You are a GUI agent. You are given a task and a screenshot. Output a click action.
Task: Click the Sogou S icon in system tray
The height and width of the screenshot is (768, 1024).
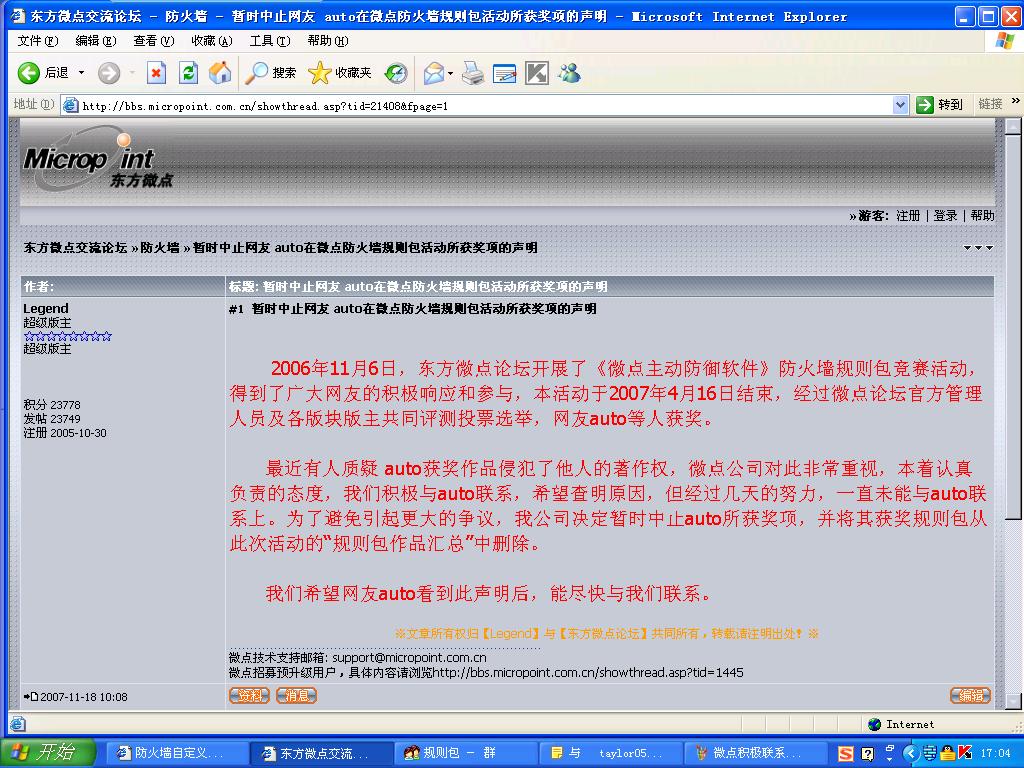click(x=846, y=754)
